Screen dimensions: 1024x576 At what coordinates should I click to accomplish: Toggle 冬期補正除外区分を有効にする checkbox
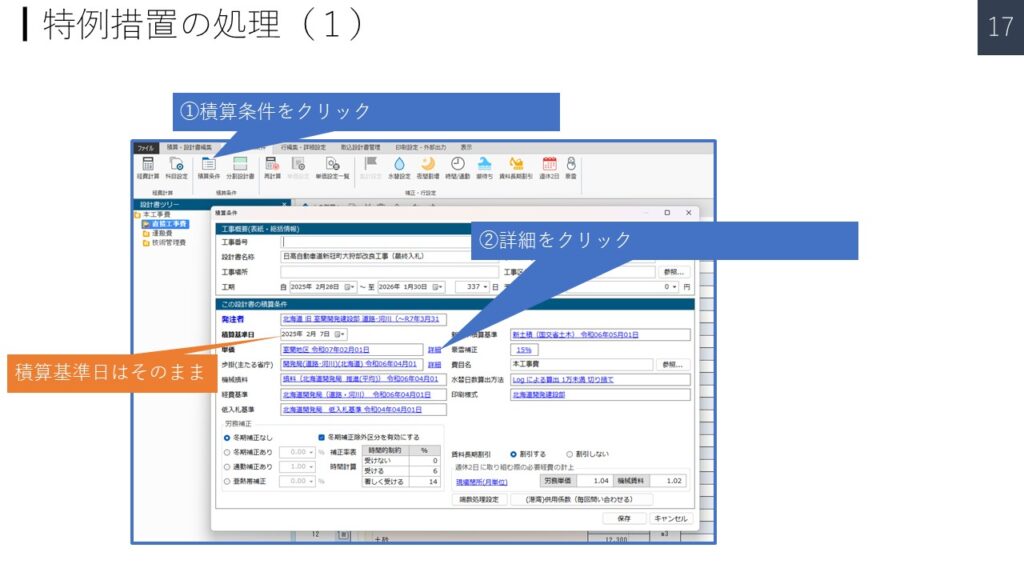coord(321,437)
